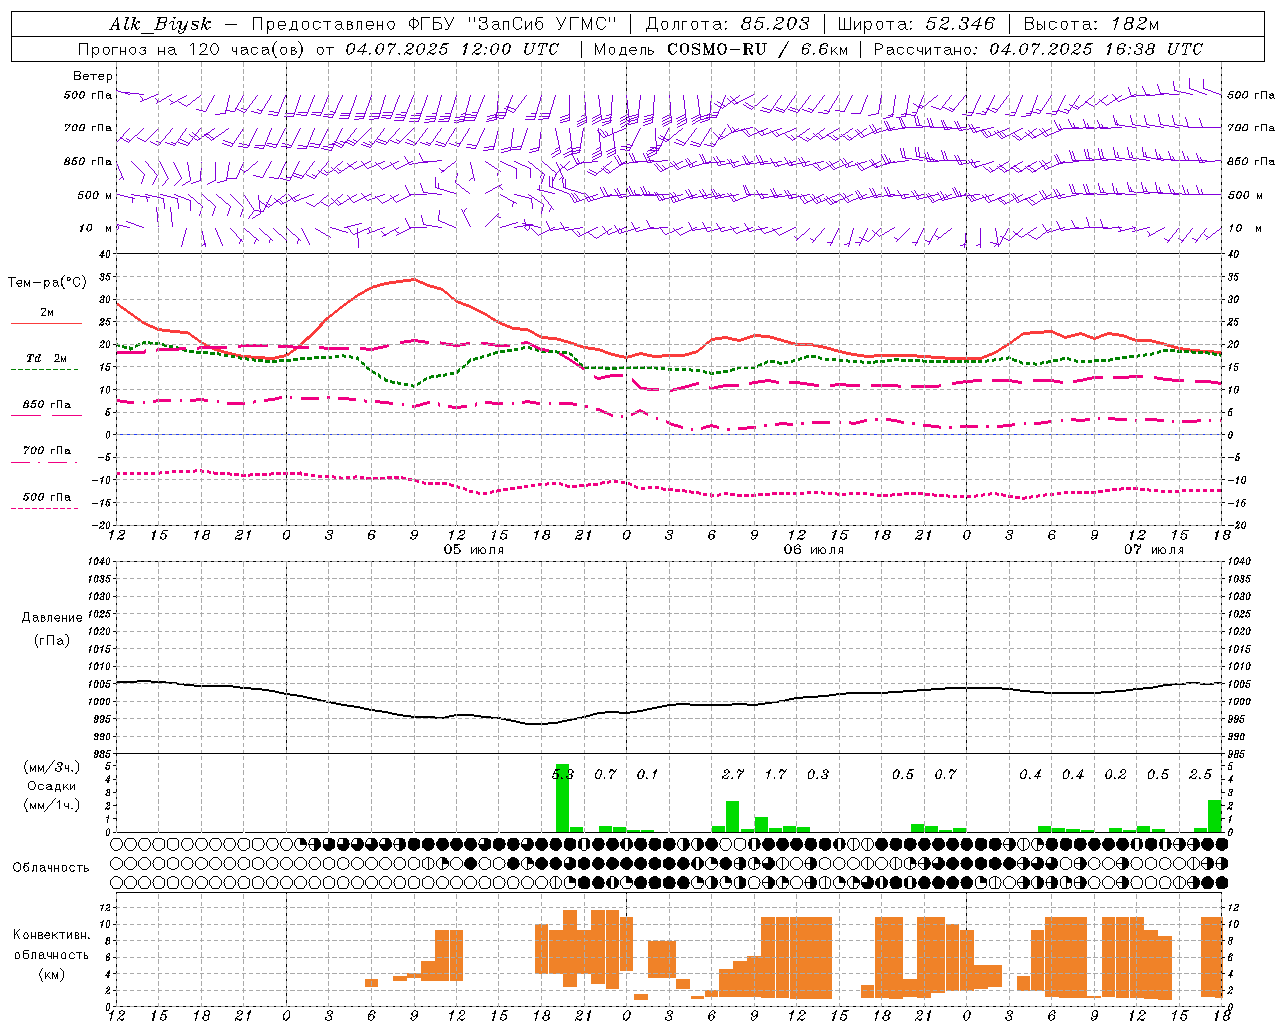The width and height of the screenshot is (1280, 1024).
Task: Click the station name Alk_Biysk
Action: (x=160, y=24)
